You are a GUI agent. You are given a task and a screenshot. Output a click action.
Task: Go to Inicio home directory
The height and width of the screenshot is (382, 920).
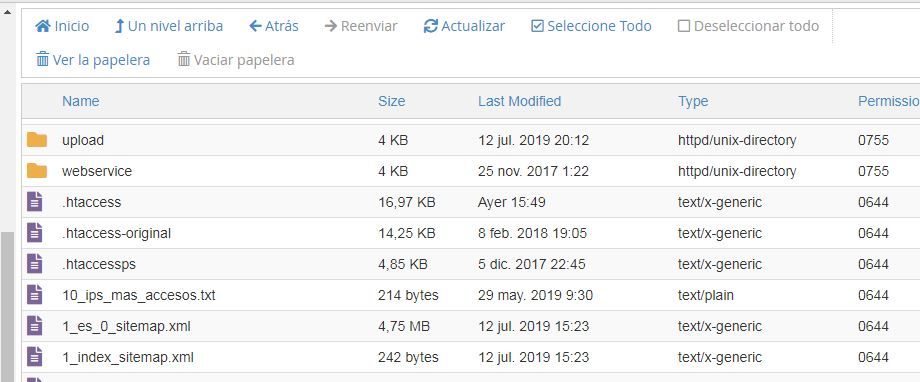coord(62,26)
